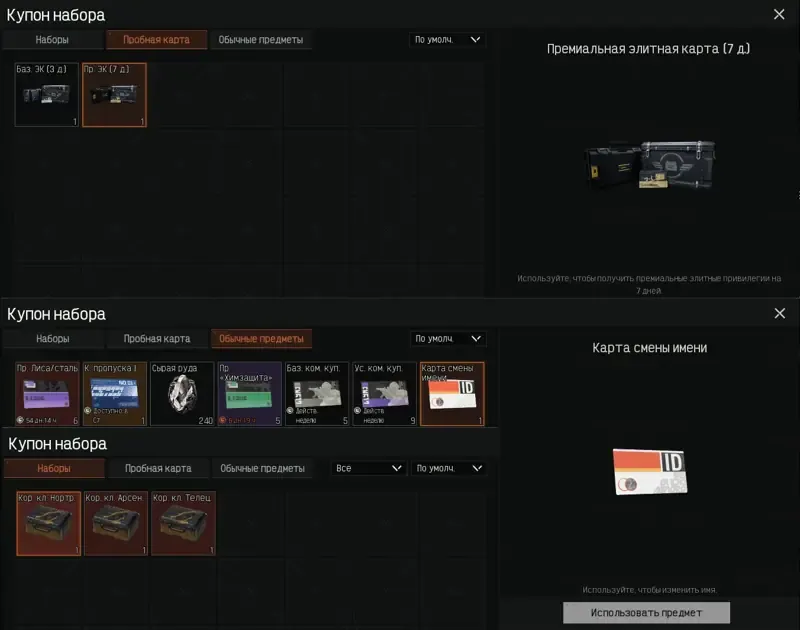Select the Пр. ЭК (7 д) card item
800x630 pixels.
pos(114,94)
